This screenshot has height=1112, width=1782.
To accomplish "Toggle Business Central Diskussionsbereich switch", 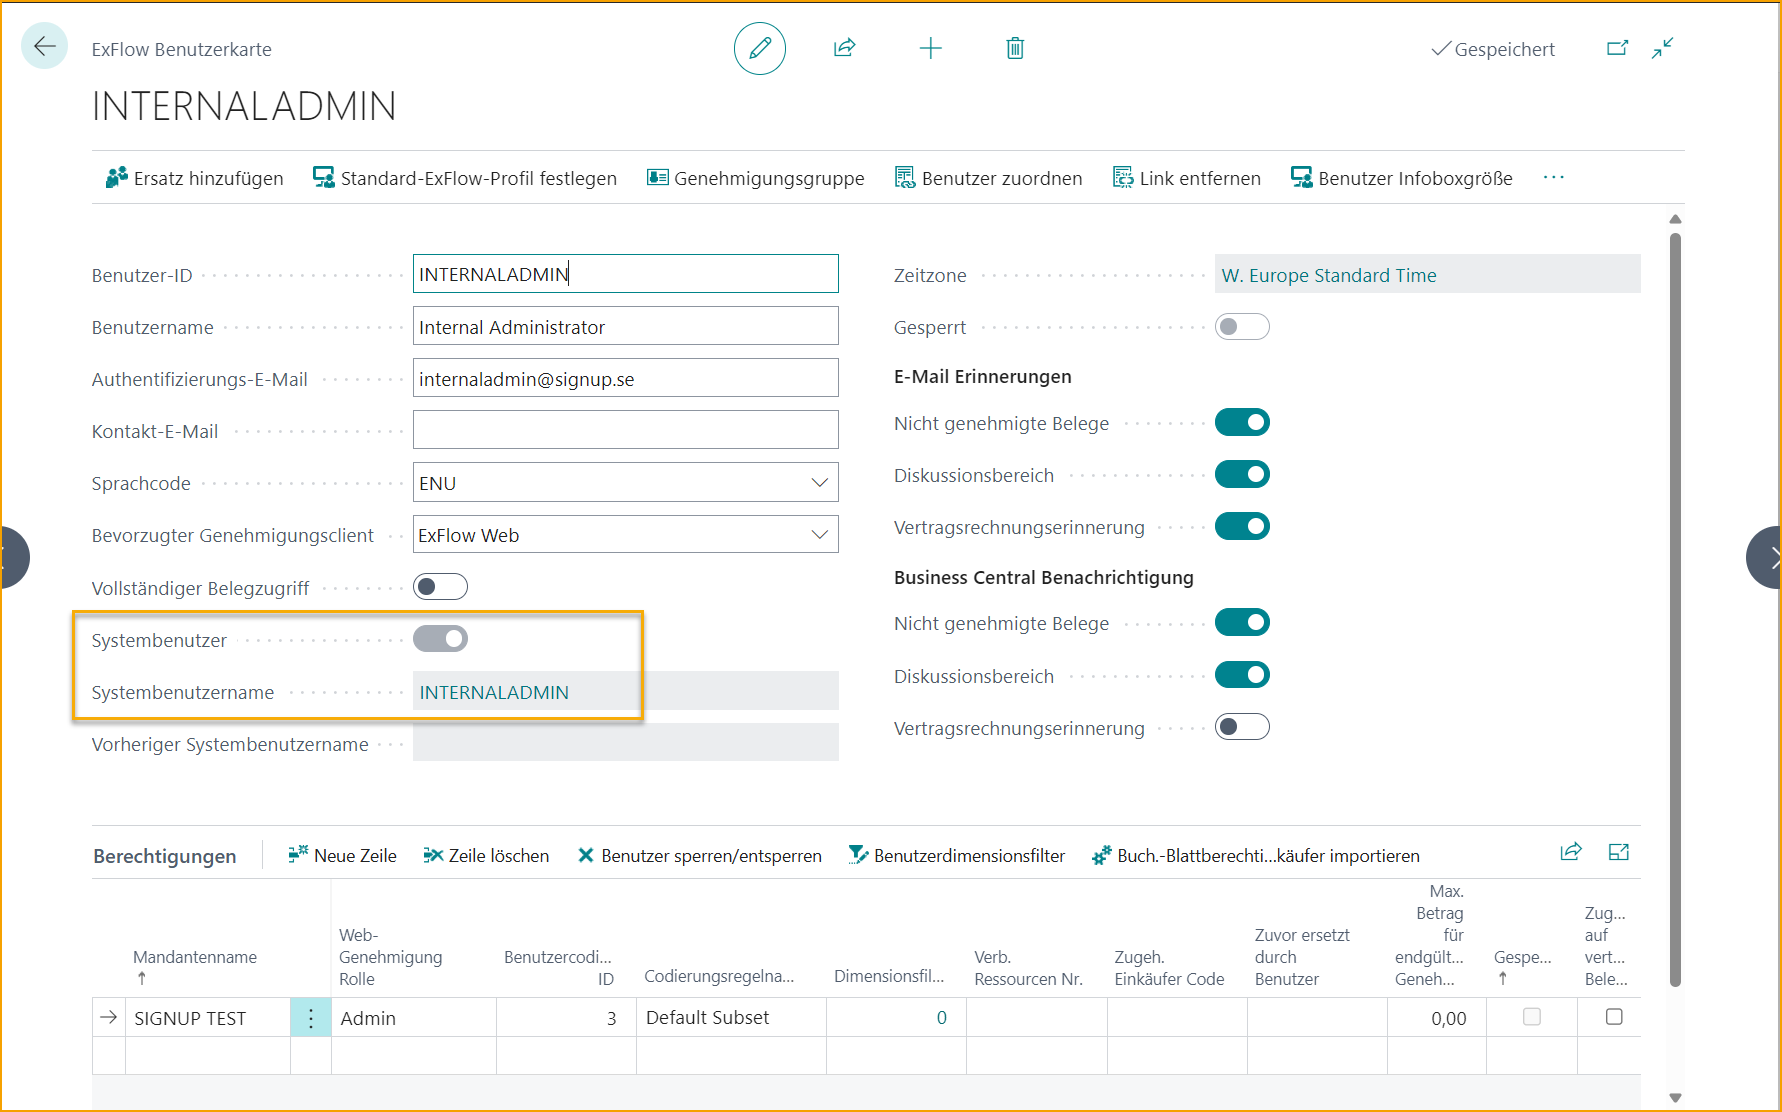I will coord(1242,676).
